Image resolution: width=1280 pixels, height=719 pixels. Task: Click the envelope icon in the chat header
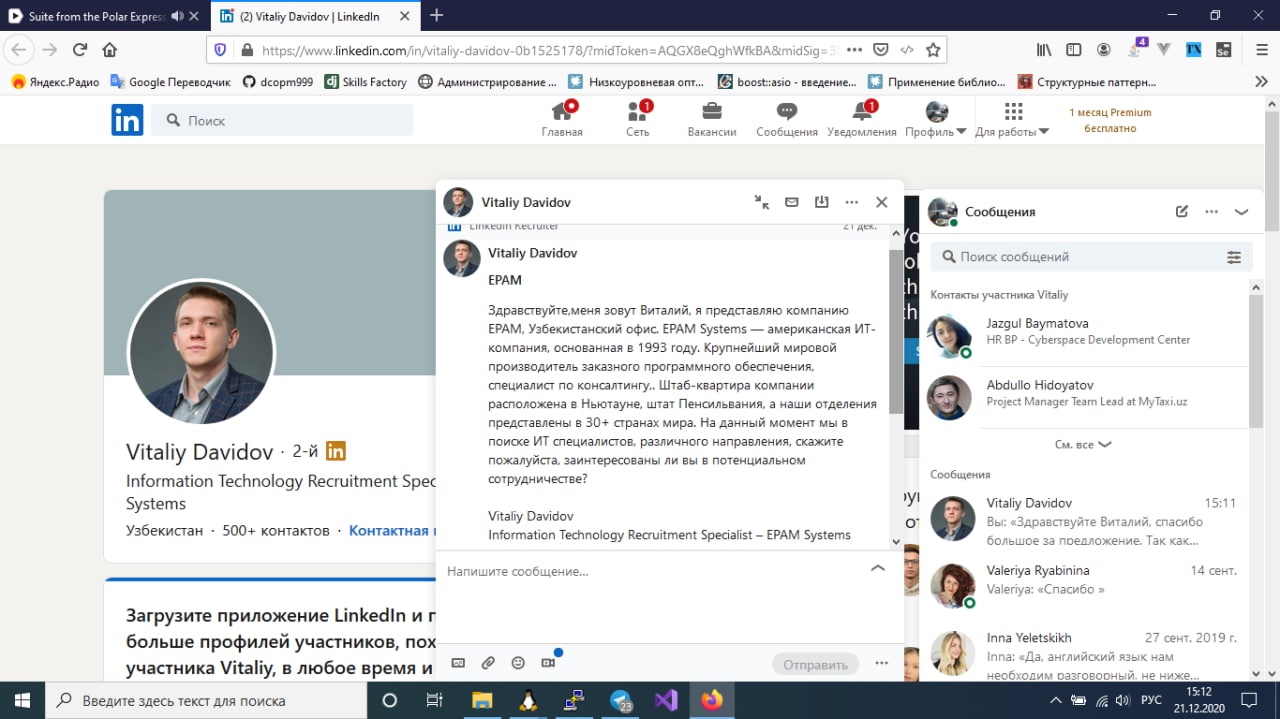[x=792, y=202]
